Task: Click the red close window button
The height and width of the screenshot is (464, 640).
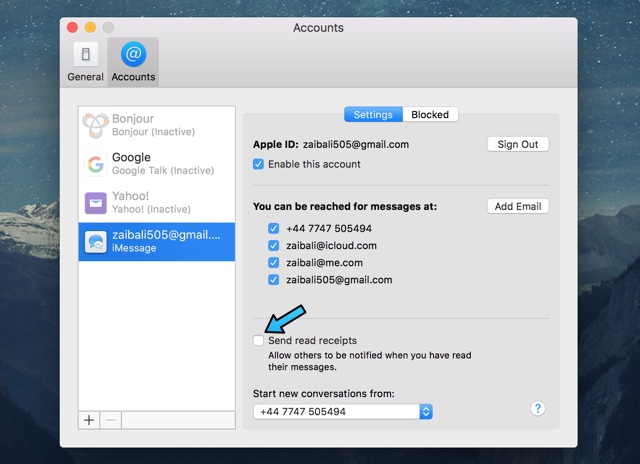Action: click(x=72, y=27)
